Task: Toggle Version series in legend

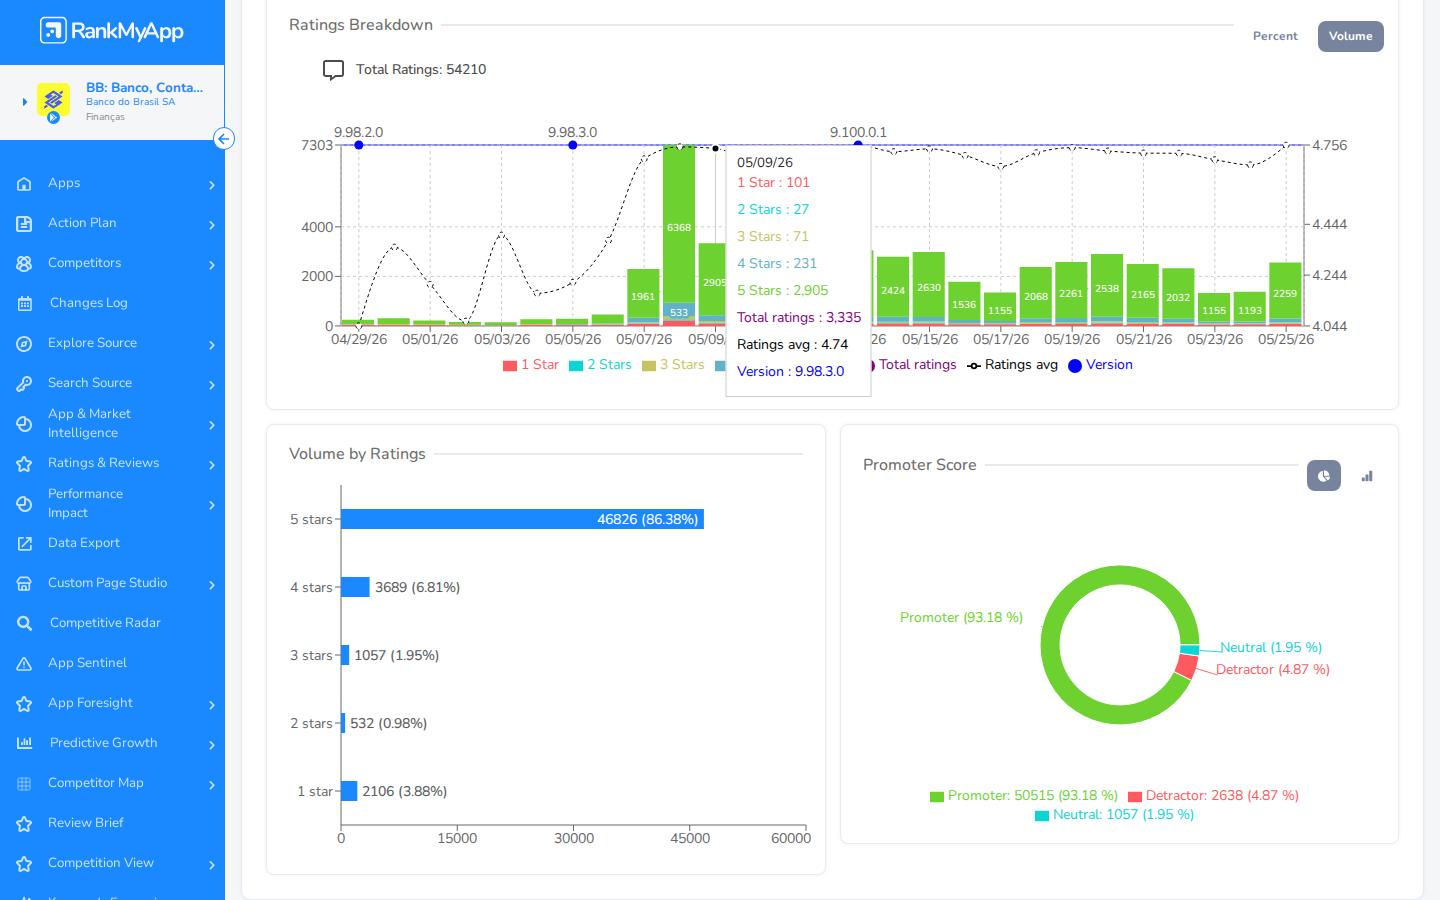Action: tap(1100, 365)
